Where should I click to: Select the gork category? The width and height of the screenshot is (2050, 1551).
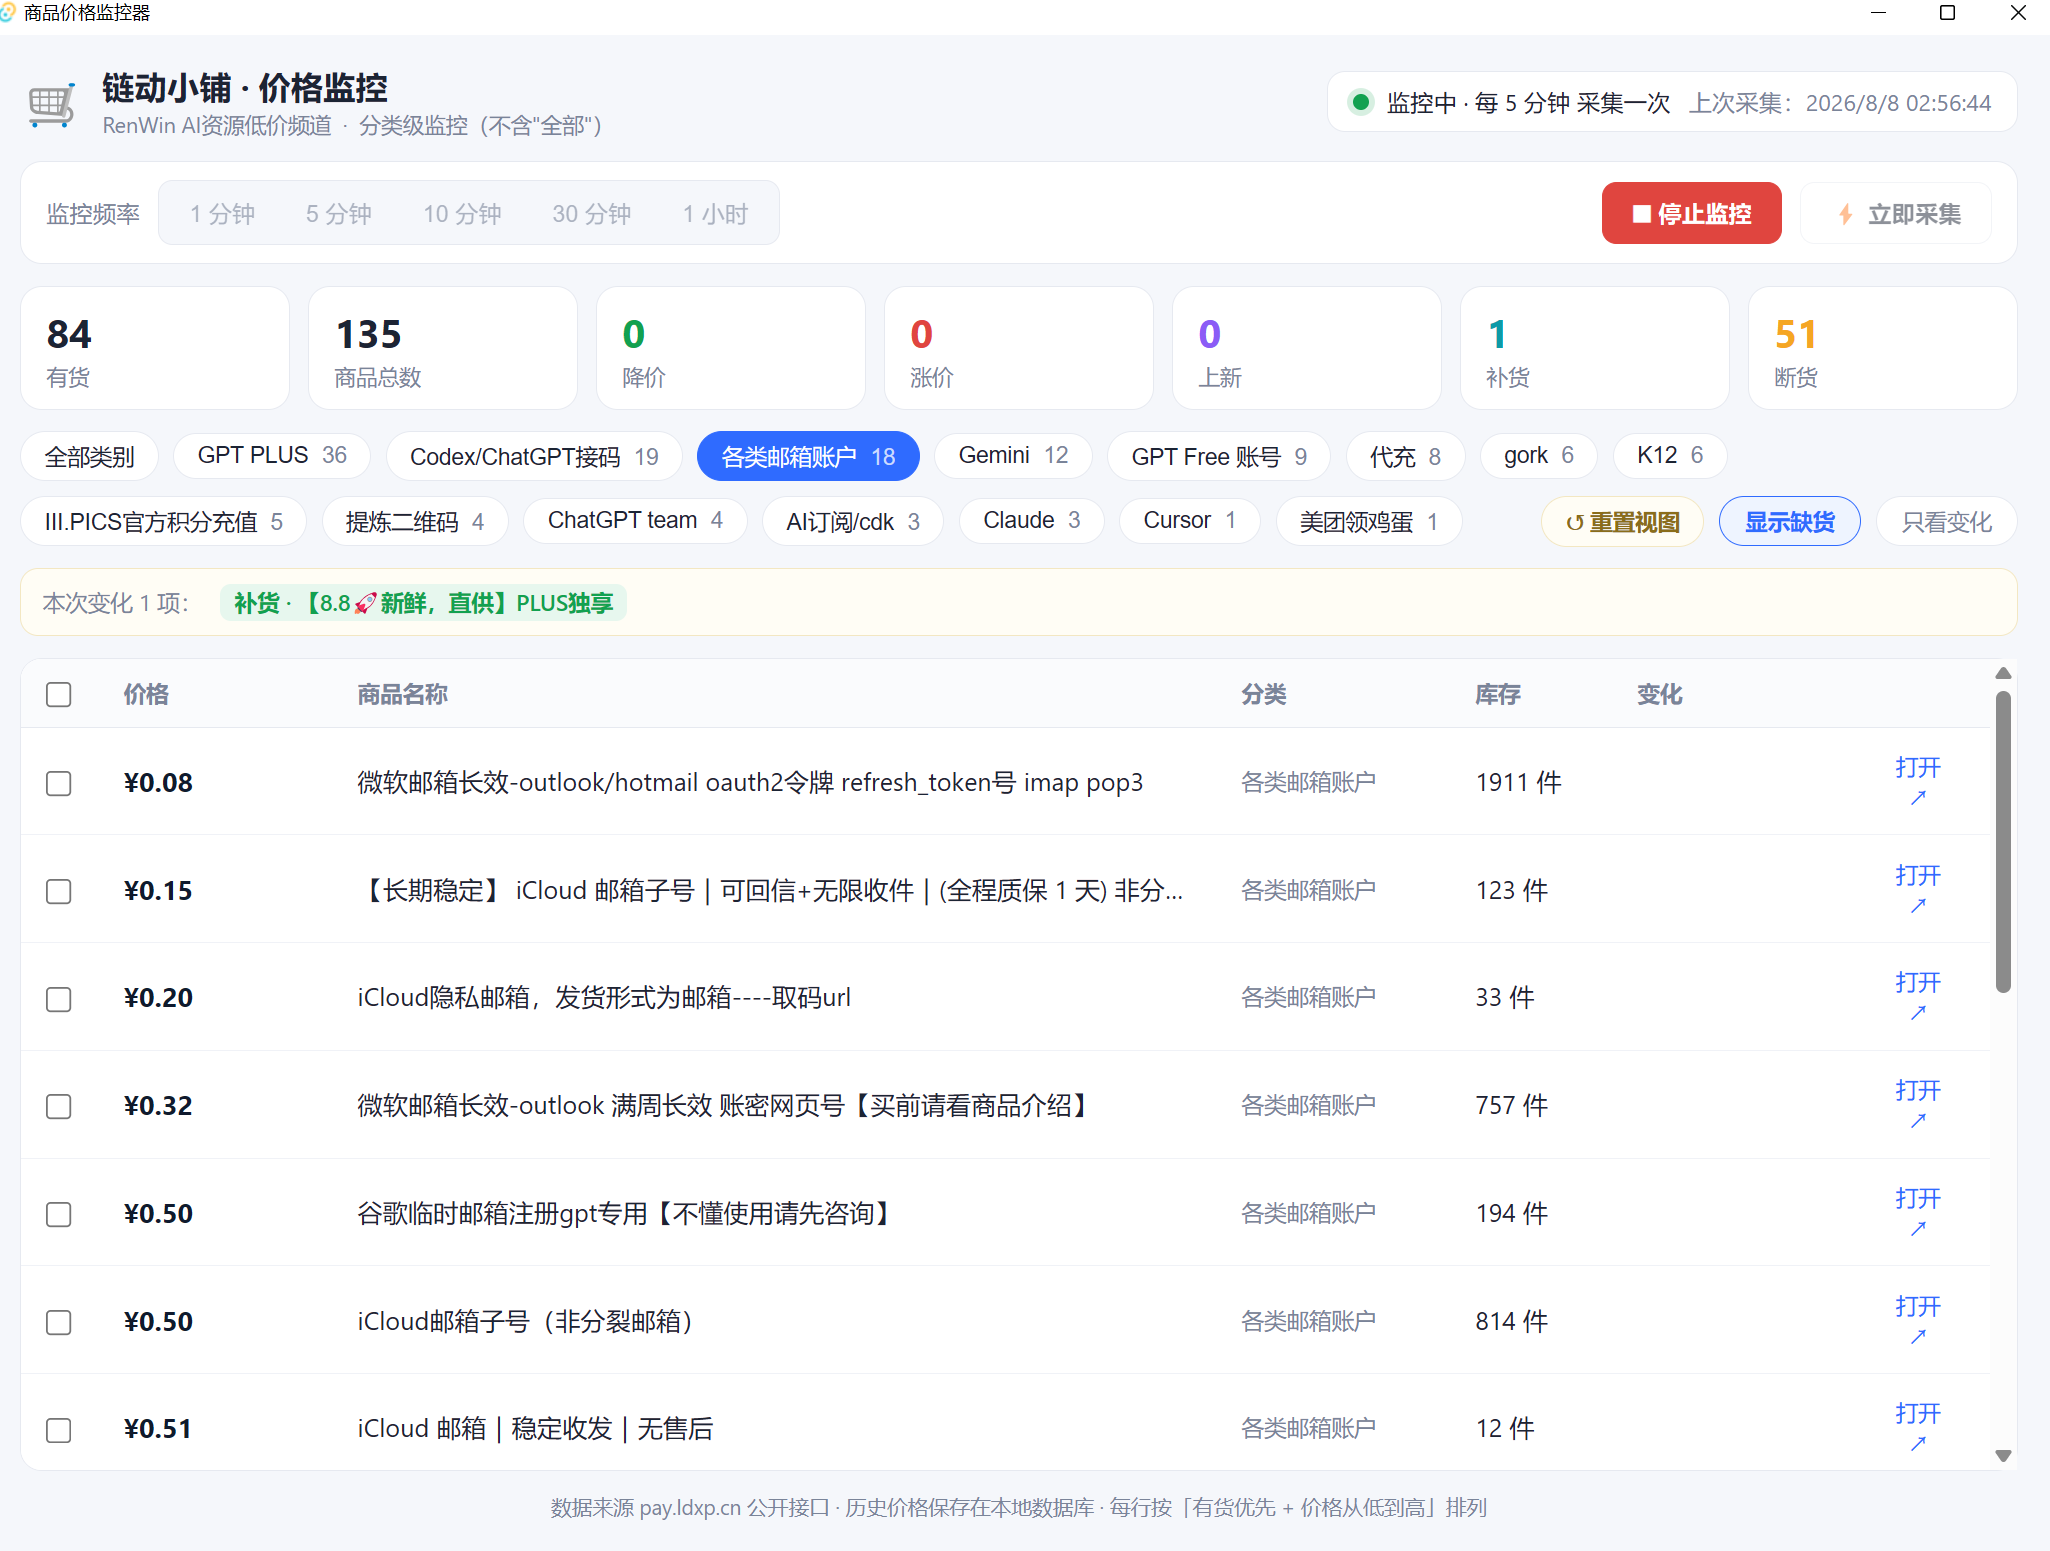[x=1538, y=456]
